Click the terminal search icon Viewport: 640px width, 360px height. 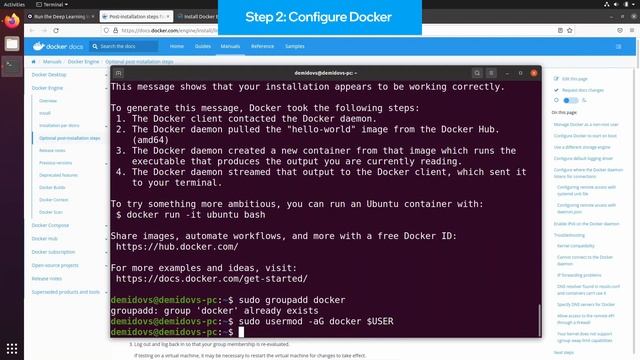(477, 73)
